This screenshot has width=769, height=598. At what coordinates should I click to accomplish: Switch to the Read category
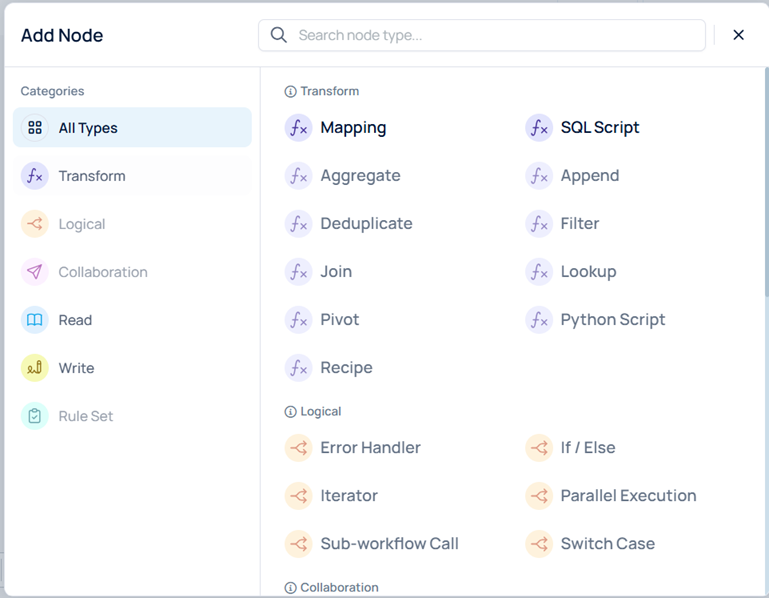tap(75, 320)
